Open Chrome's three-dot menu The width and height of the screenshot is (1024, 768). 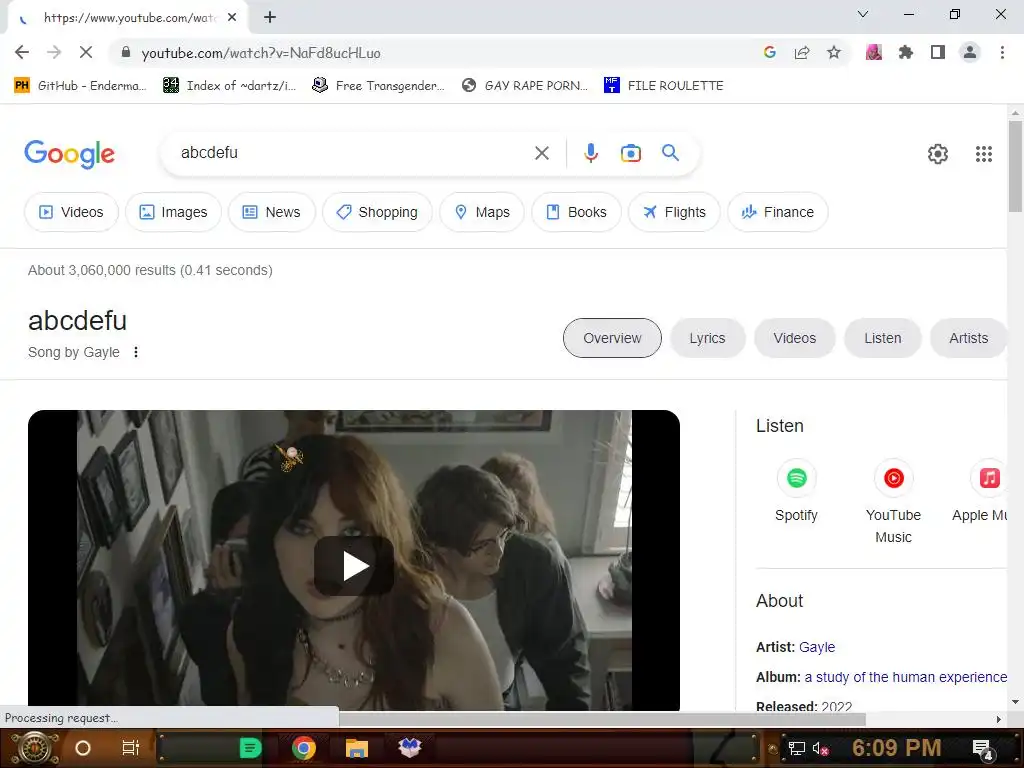1002,52
